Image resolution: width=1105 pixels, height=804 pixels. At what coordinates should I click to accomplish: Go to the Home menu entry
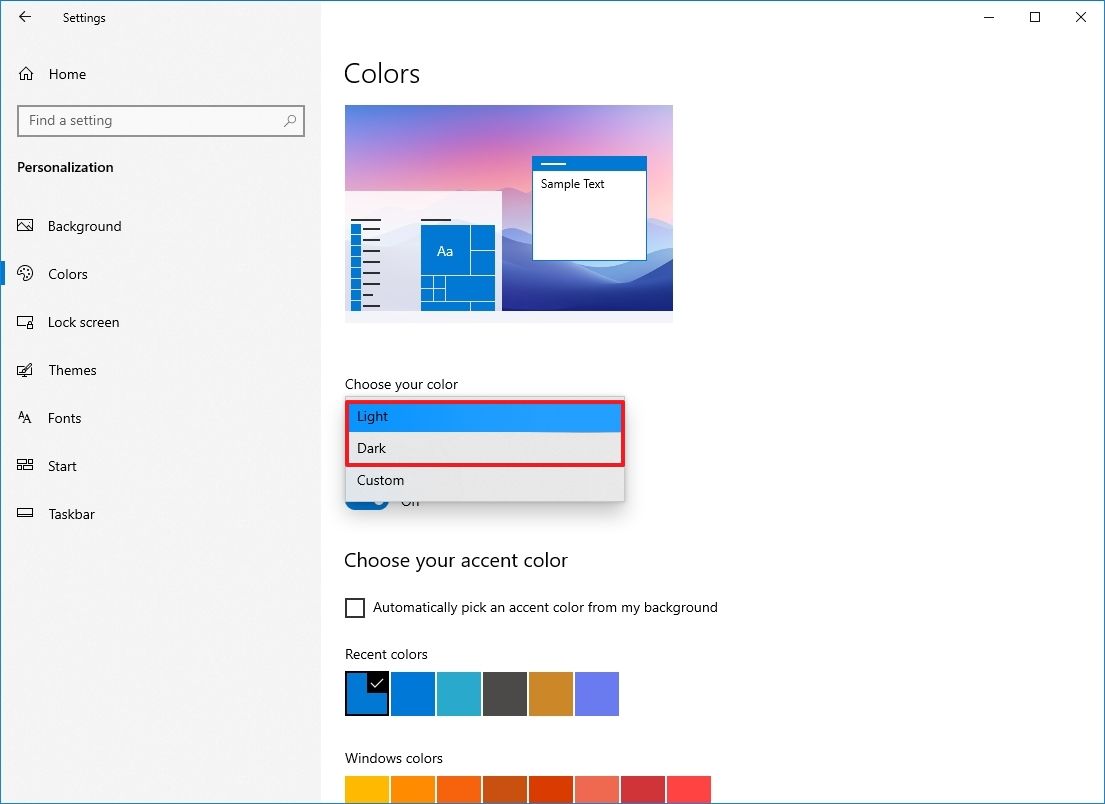coord(67,74)
